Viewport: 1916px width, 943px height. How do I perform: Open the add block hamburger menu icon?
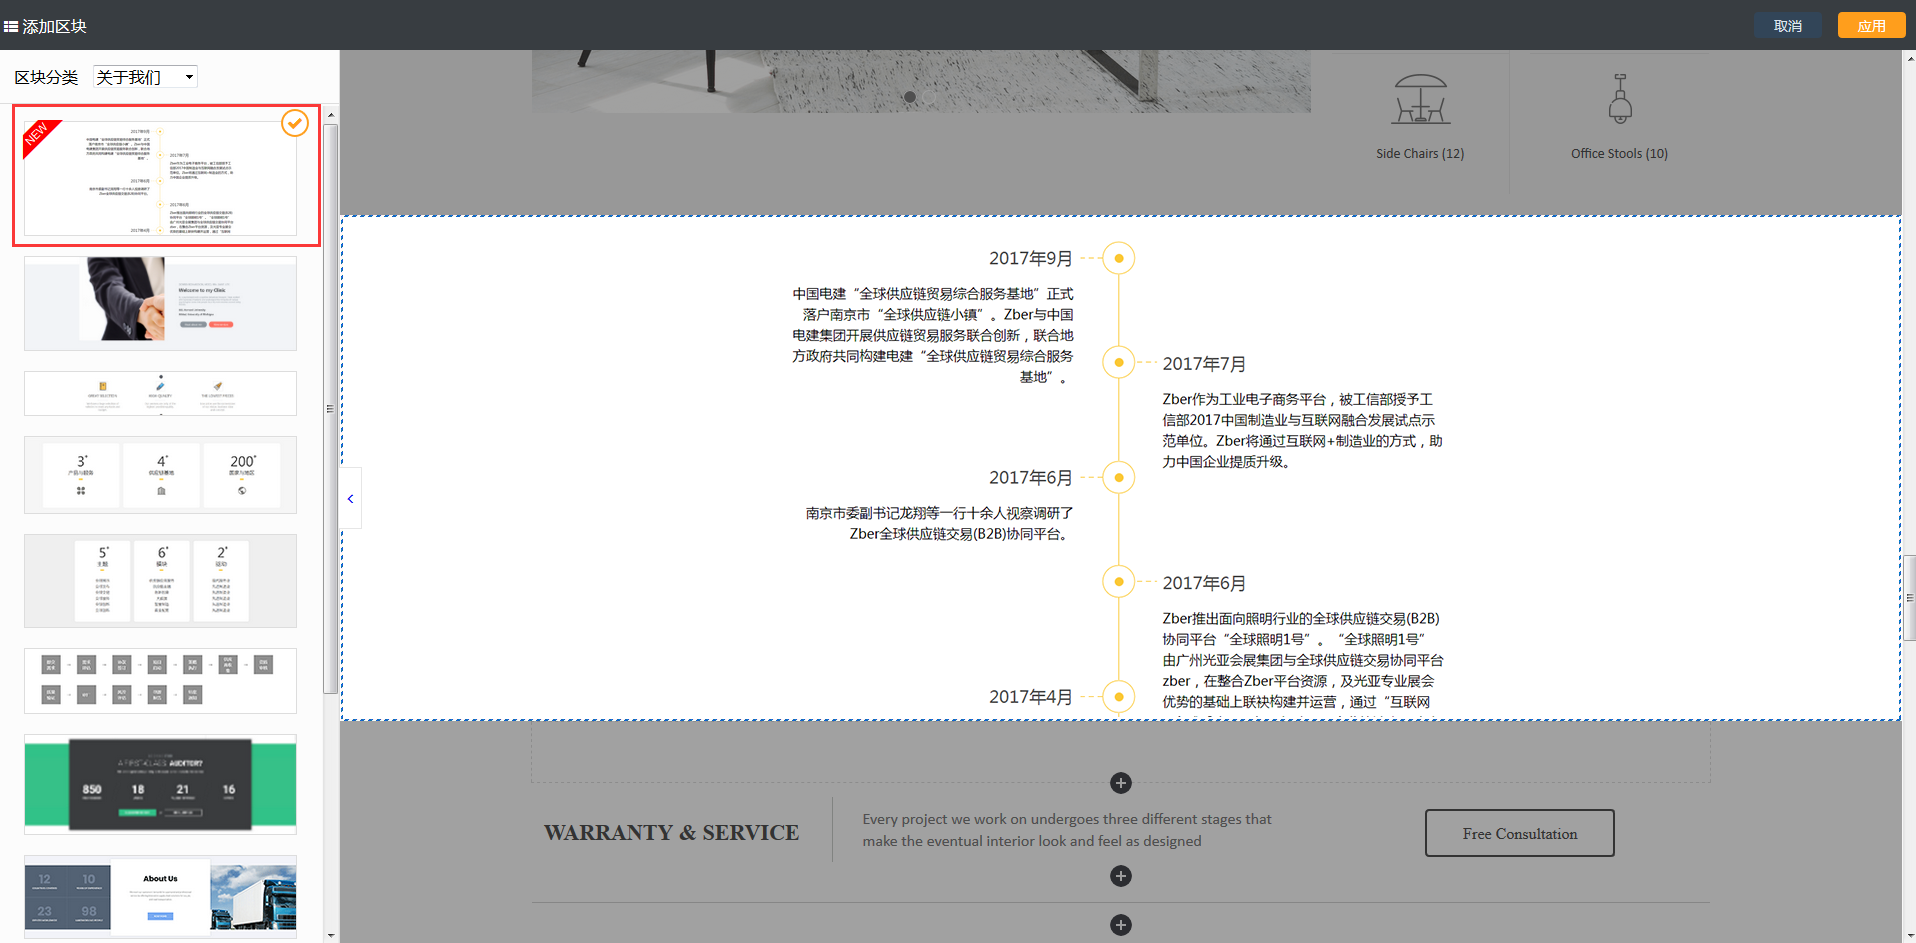tap(13, 25)
